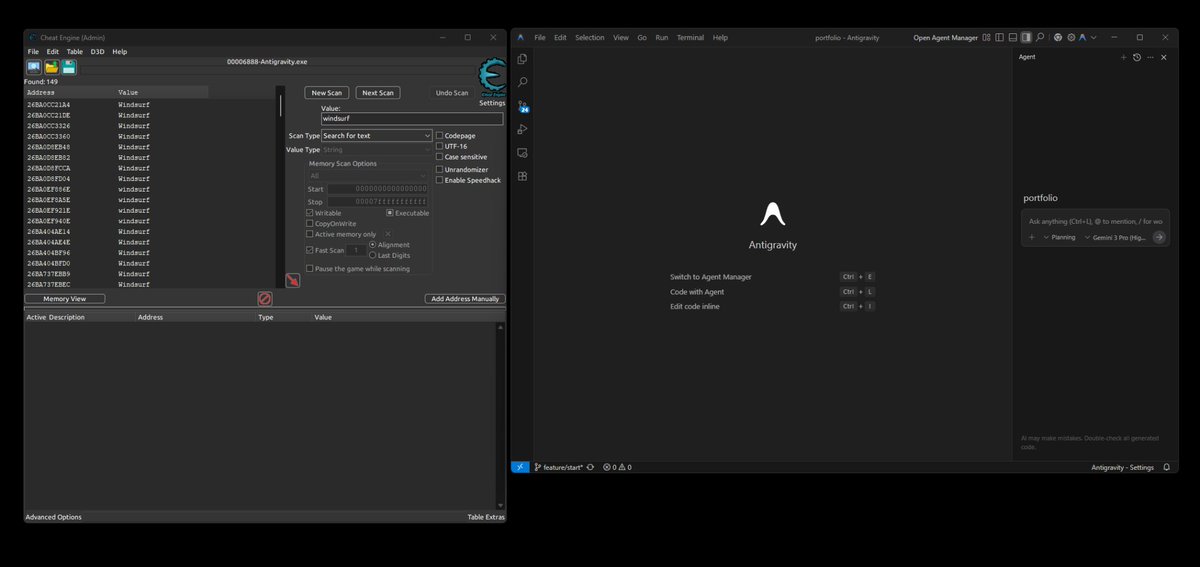Enable the Codepage checkbox
The height and width of the screenshot is (567, 1200).
(440, 135)
